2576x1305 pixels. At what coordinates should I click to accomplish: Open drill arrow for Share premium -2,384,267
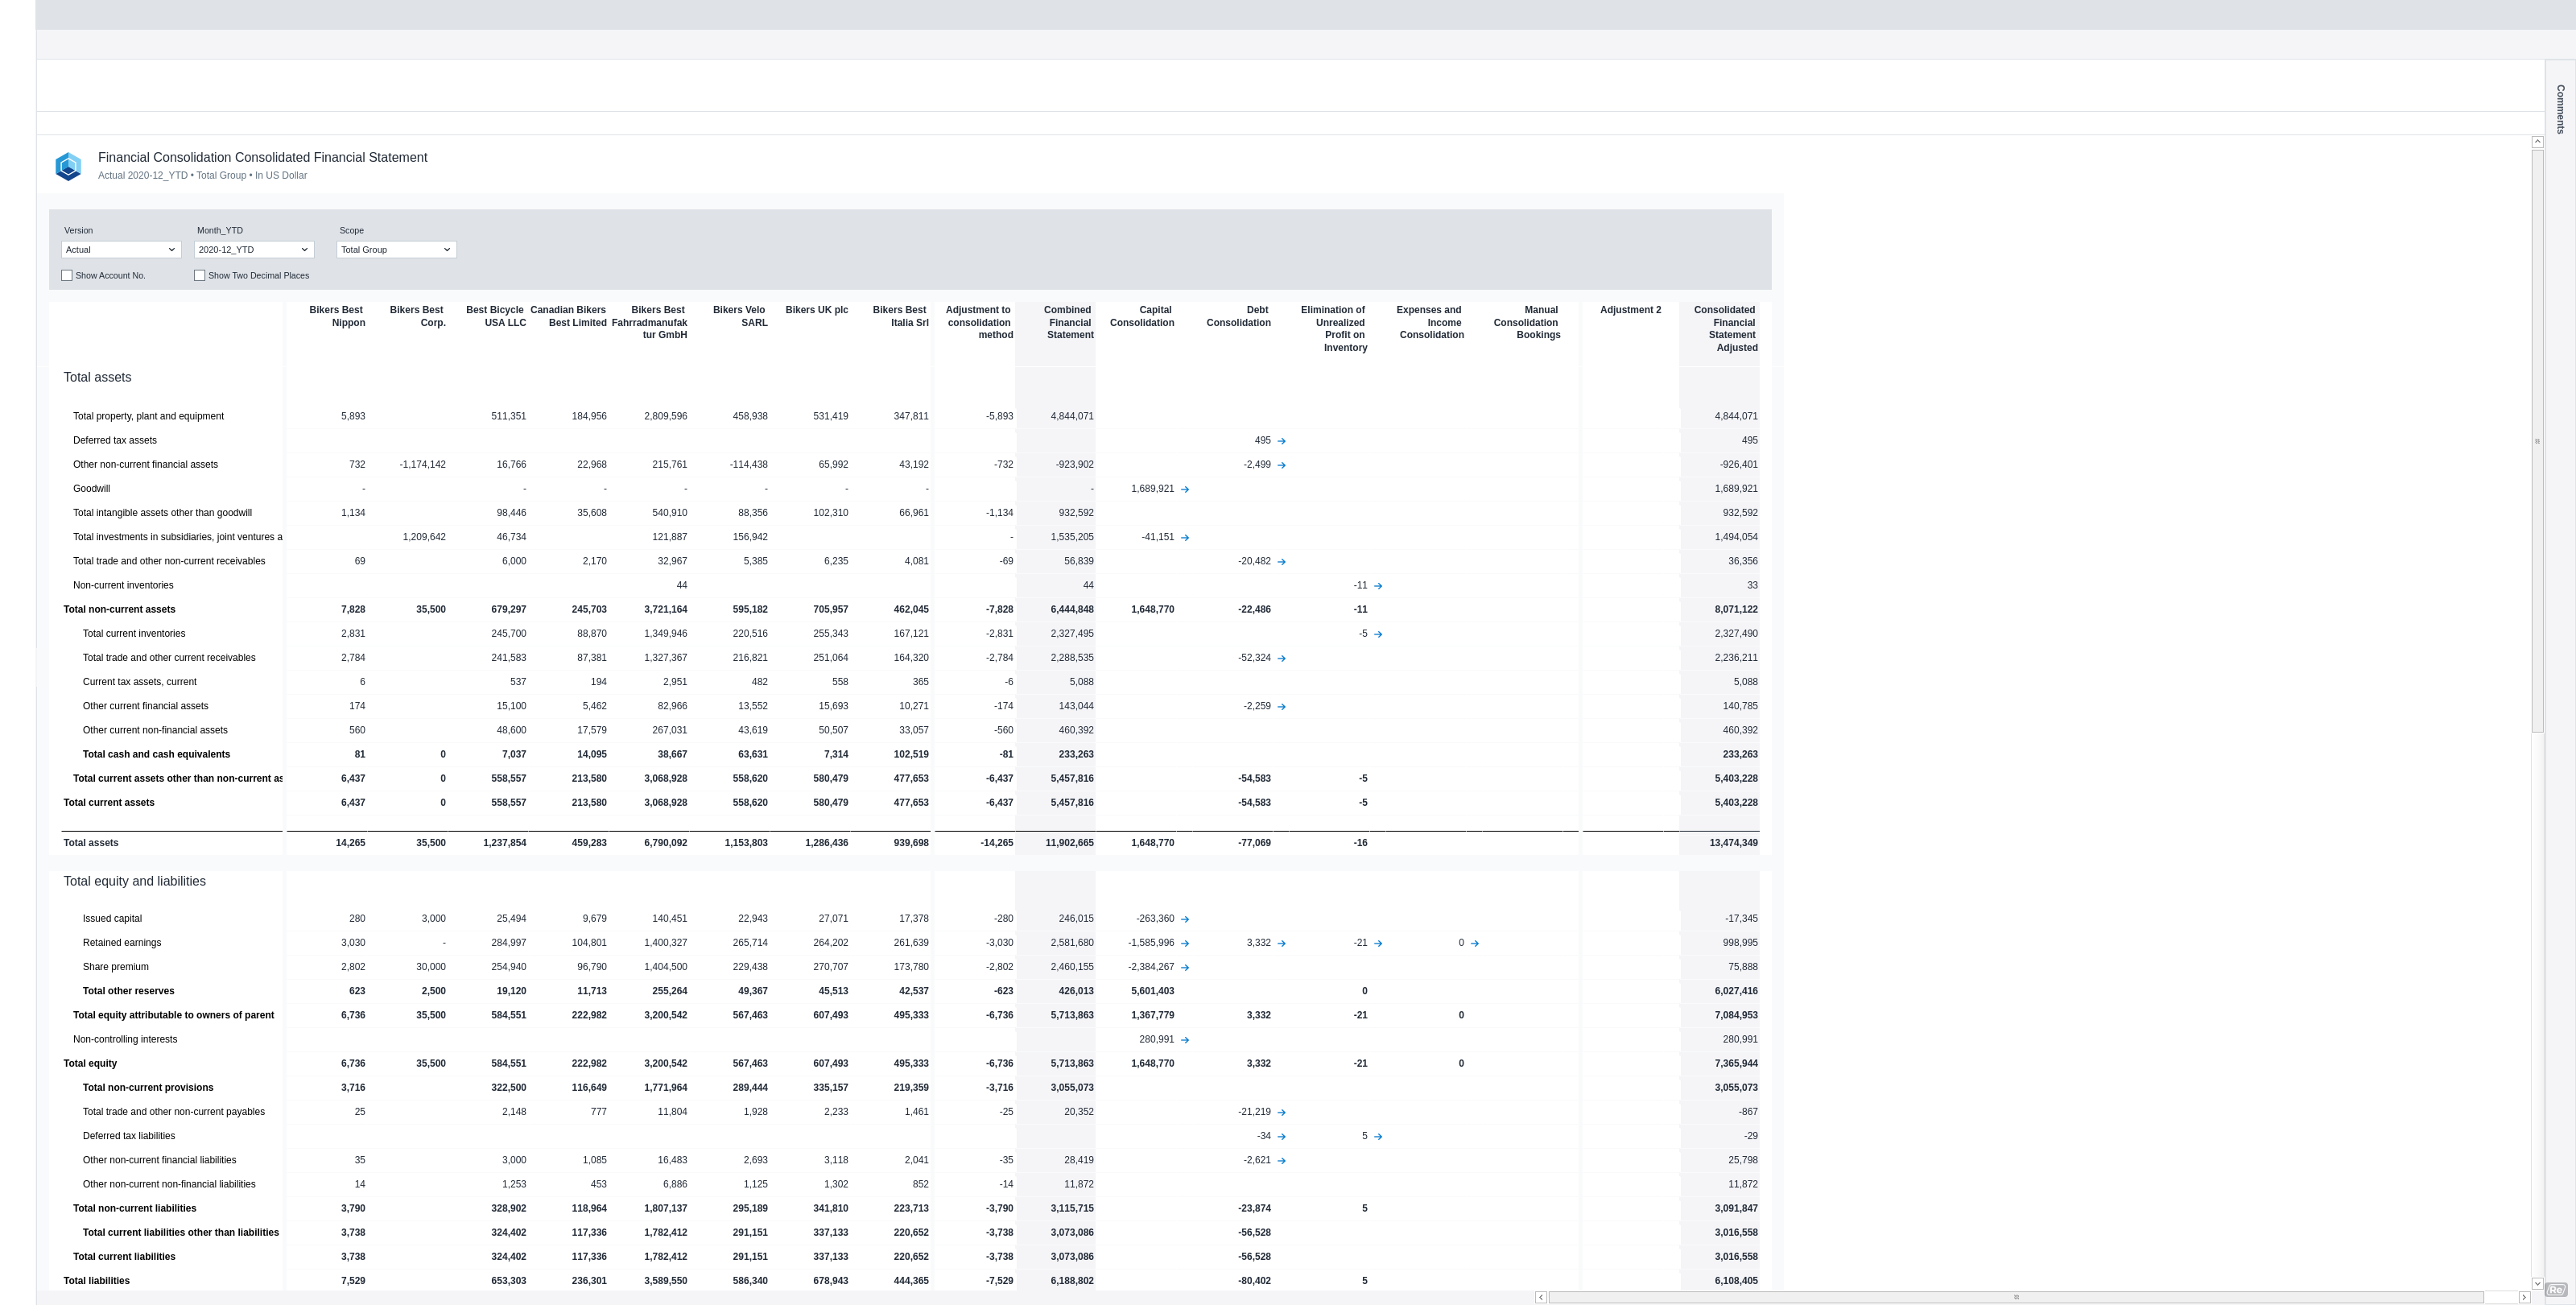coord(1185,967)
